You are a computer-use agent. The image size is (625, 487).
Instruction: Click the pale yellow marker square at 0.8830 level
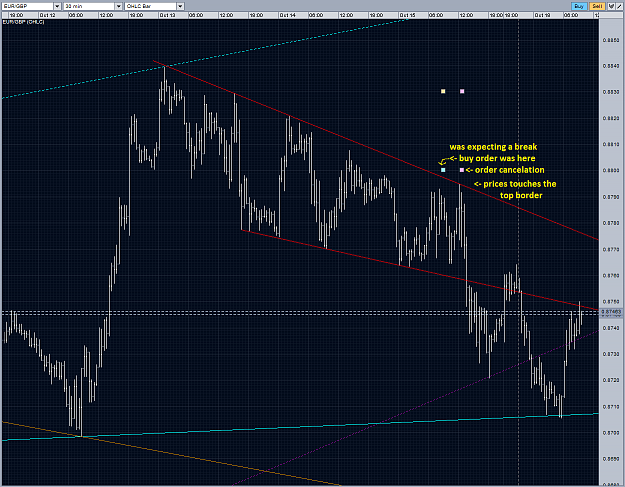[443, 91]
